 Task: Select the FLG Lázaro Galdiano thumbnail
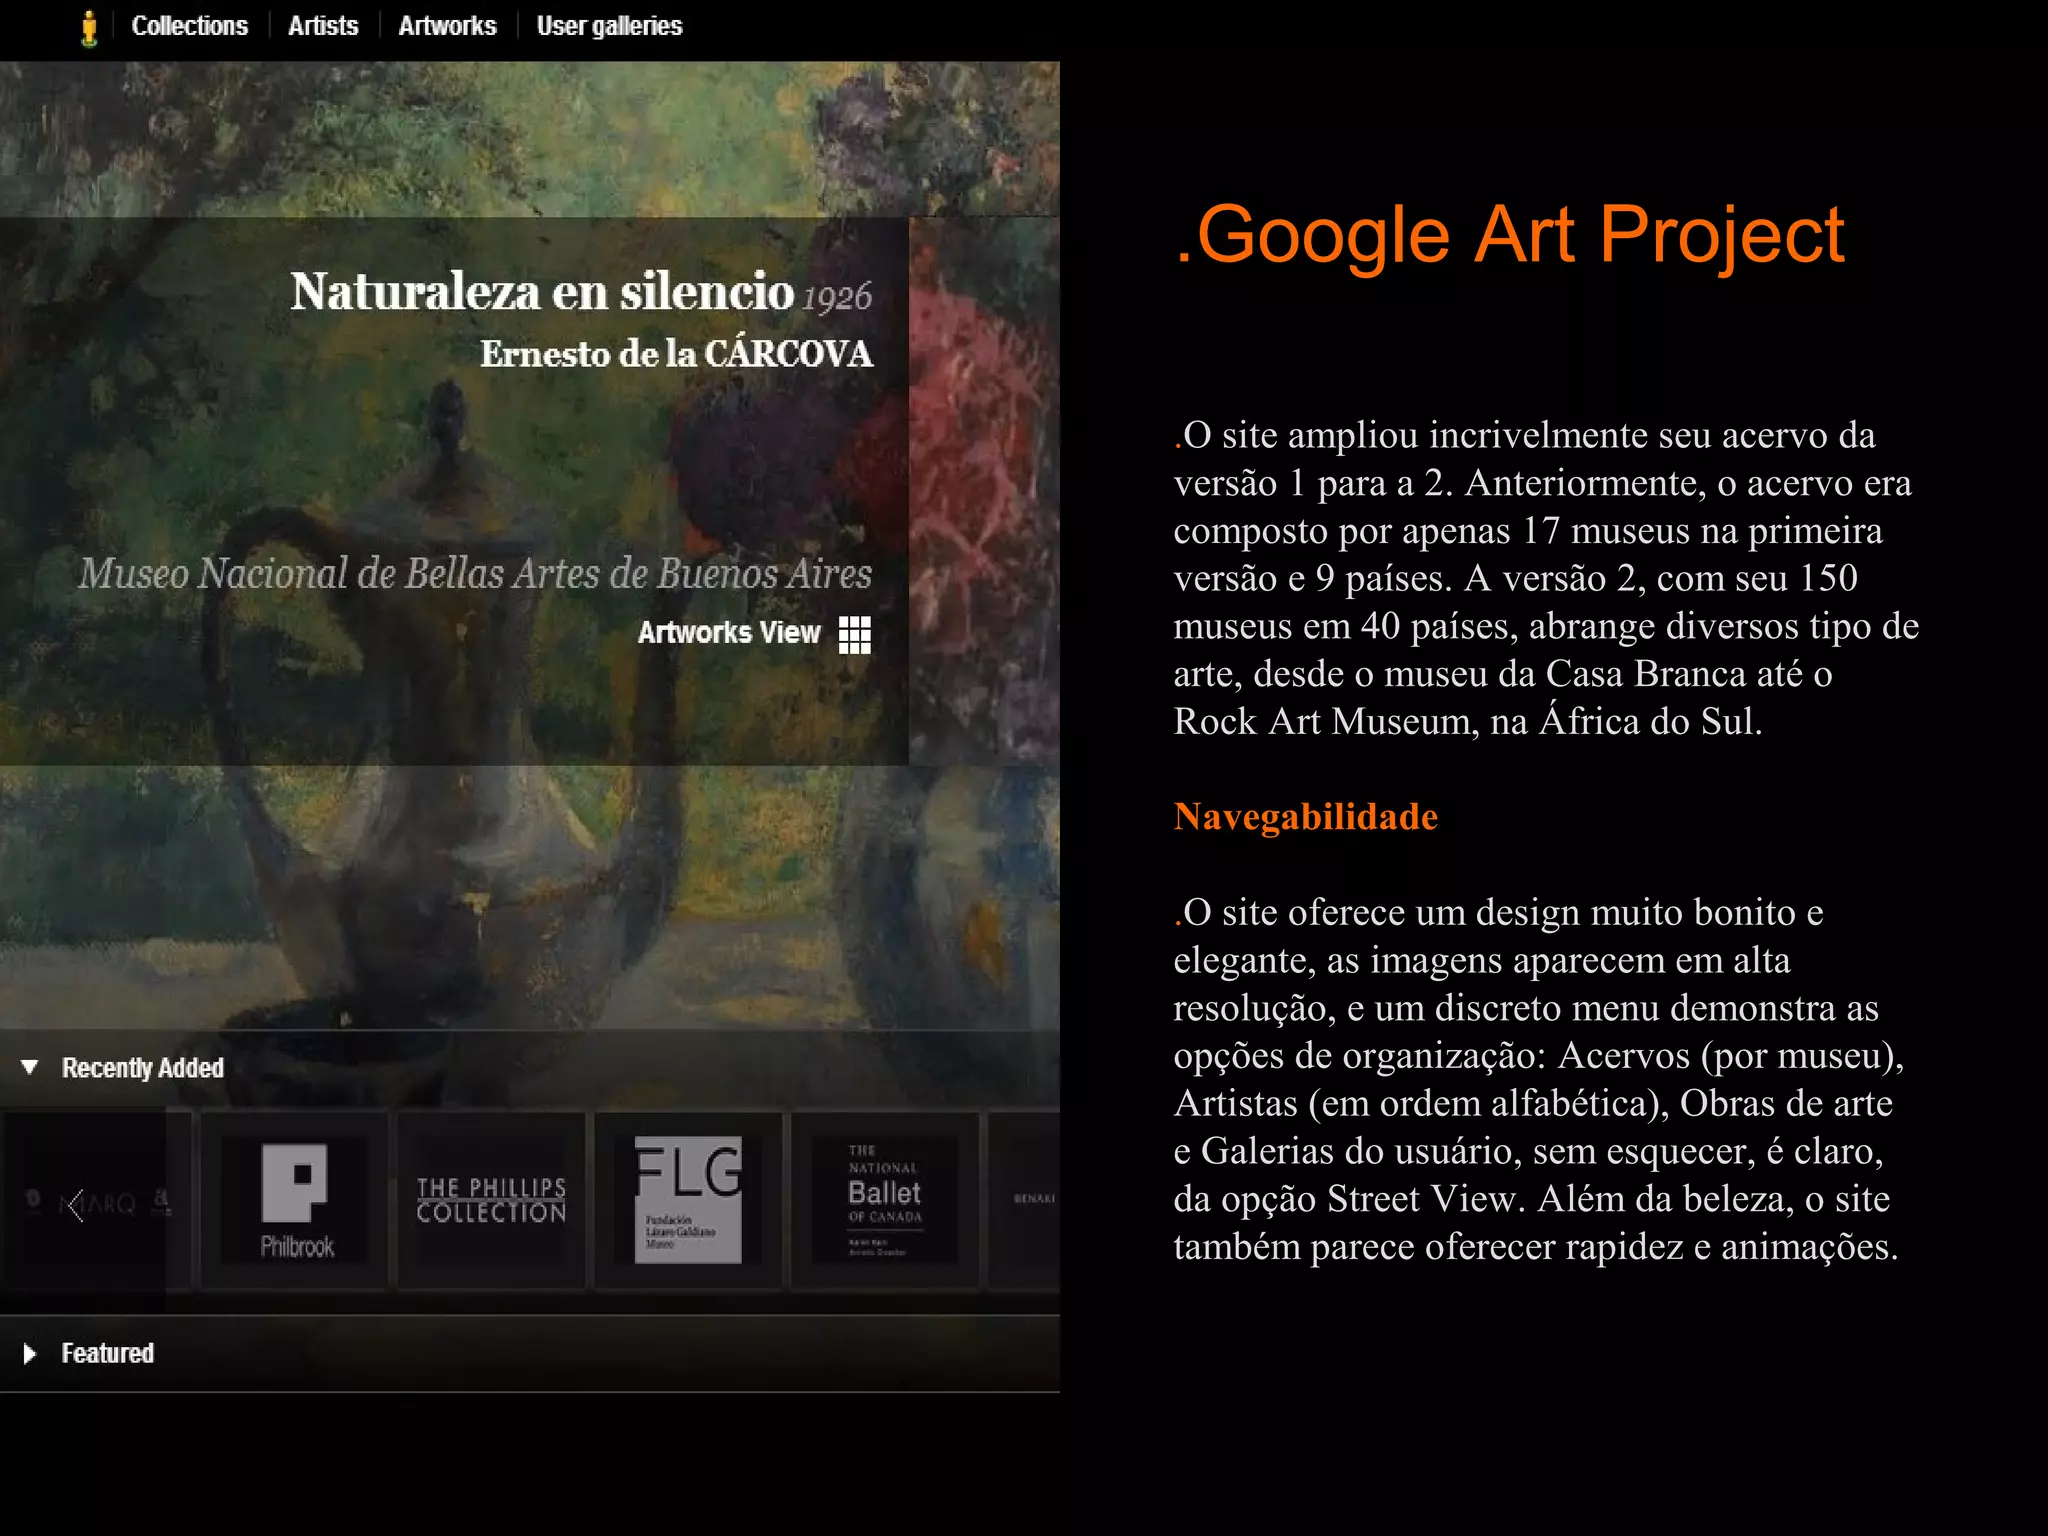coord(688,1200)
